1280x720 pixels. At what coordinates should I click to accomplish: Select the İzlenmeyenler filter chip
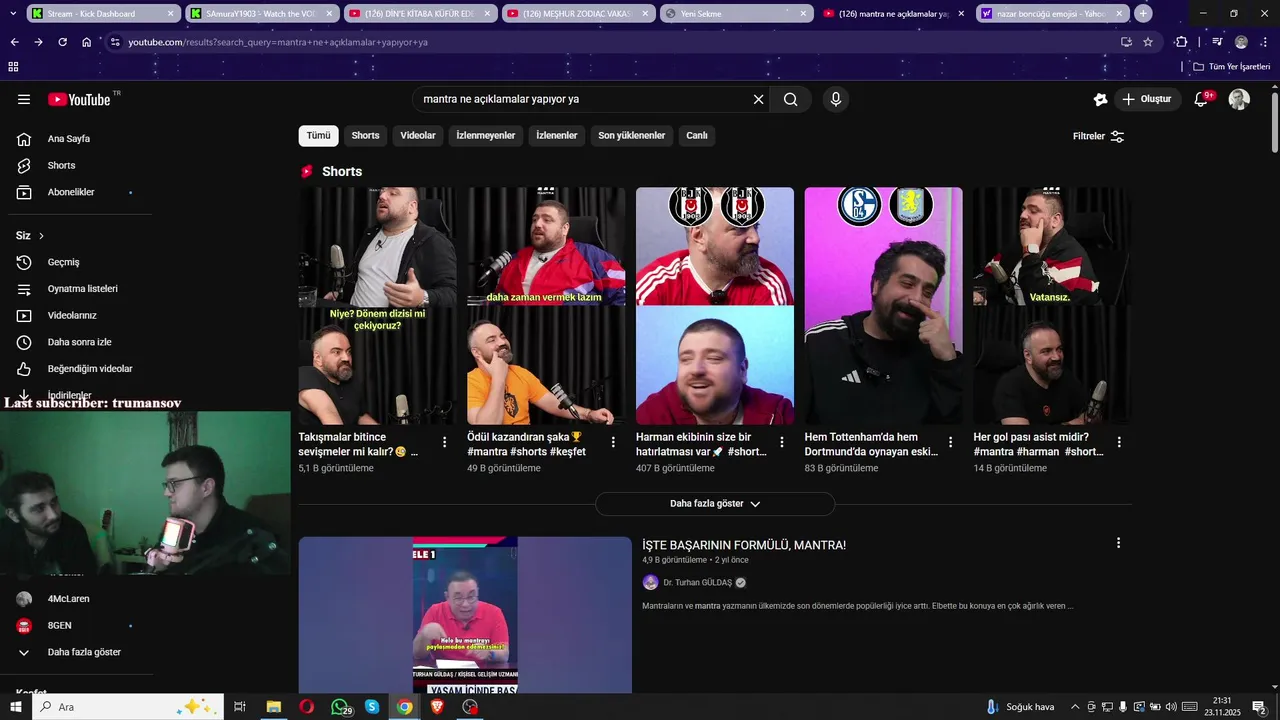point(486,136)
